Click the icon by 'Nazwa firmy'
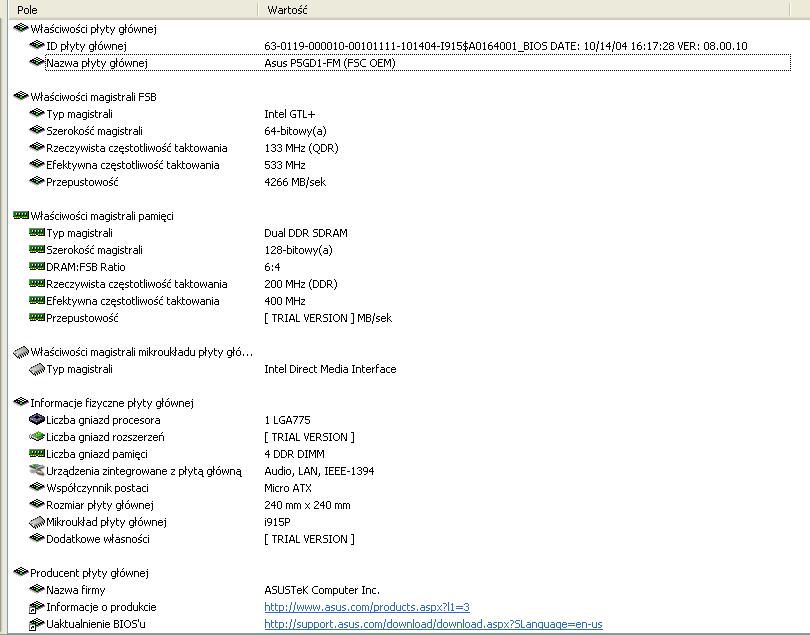This screenshot has height=635, width=810. pos(37,589)
